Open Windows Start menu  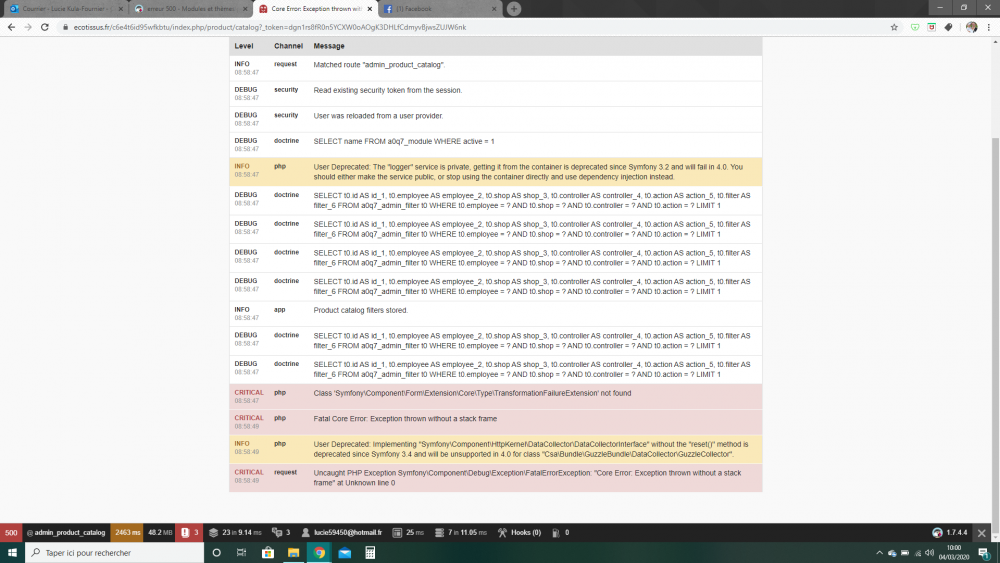tap(12, 553)
